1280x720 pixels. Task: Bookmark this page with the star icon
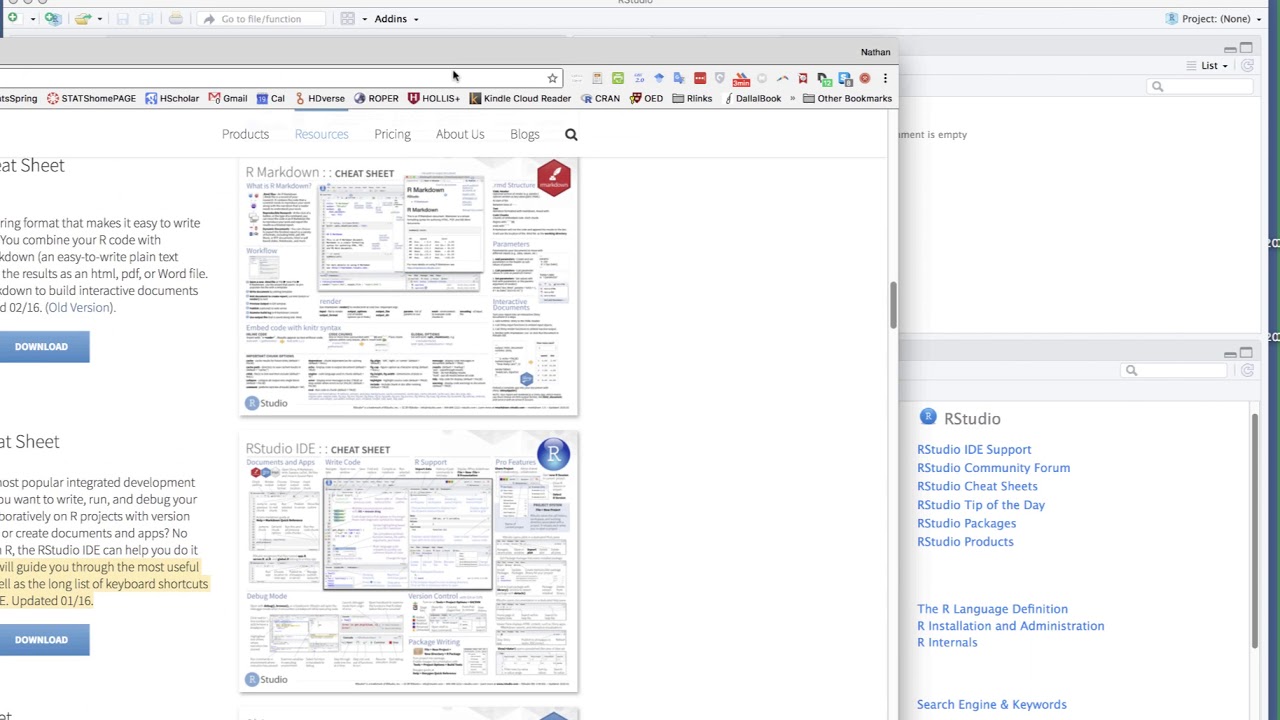click(x=552, y=78)
